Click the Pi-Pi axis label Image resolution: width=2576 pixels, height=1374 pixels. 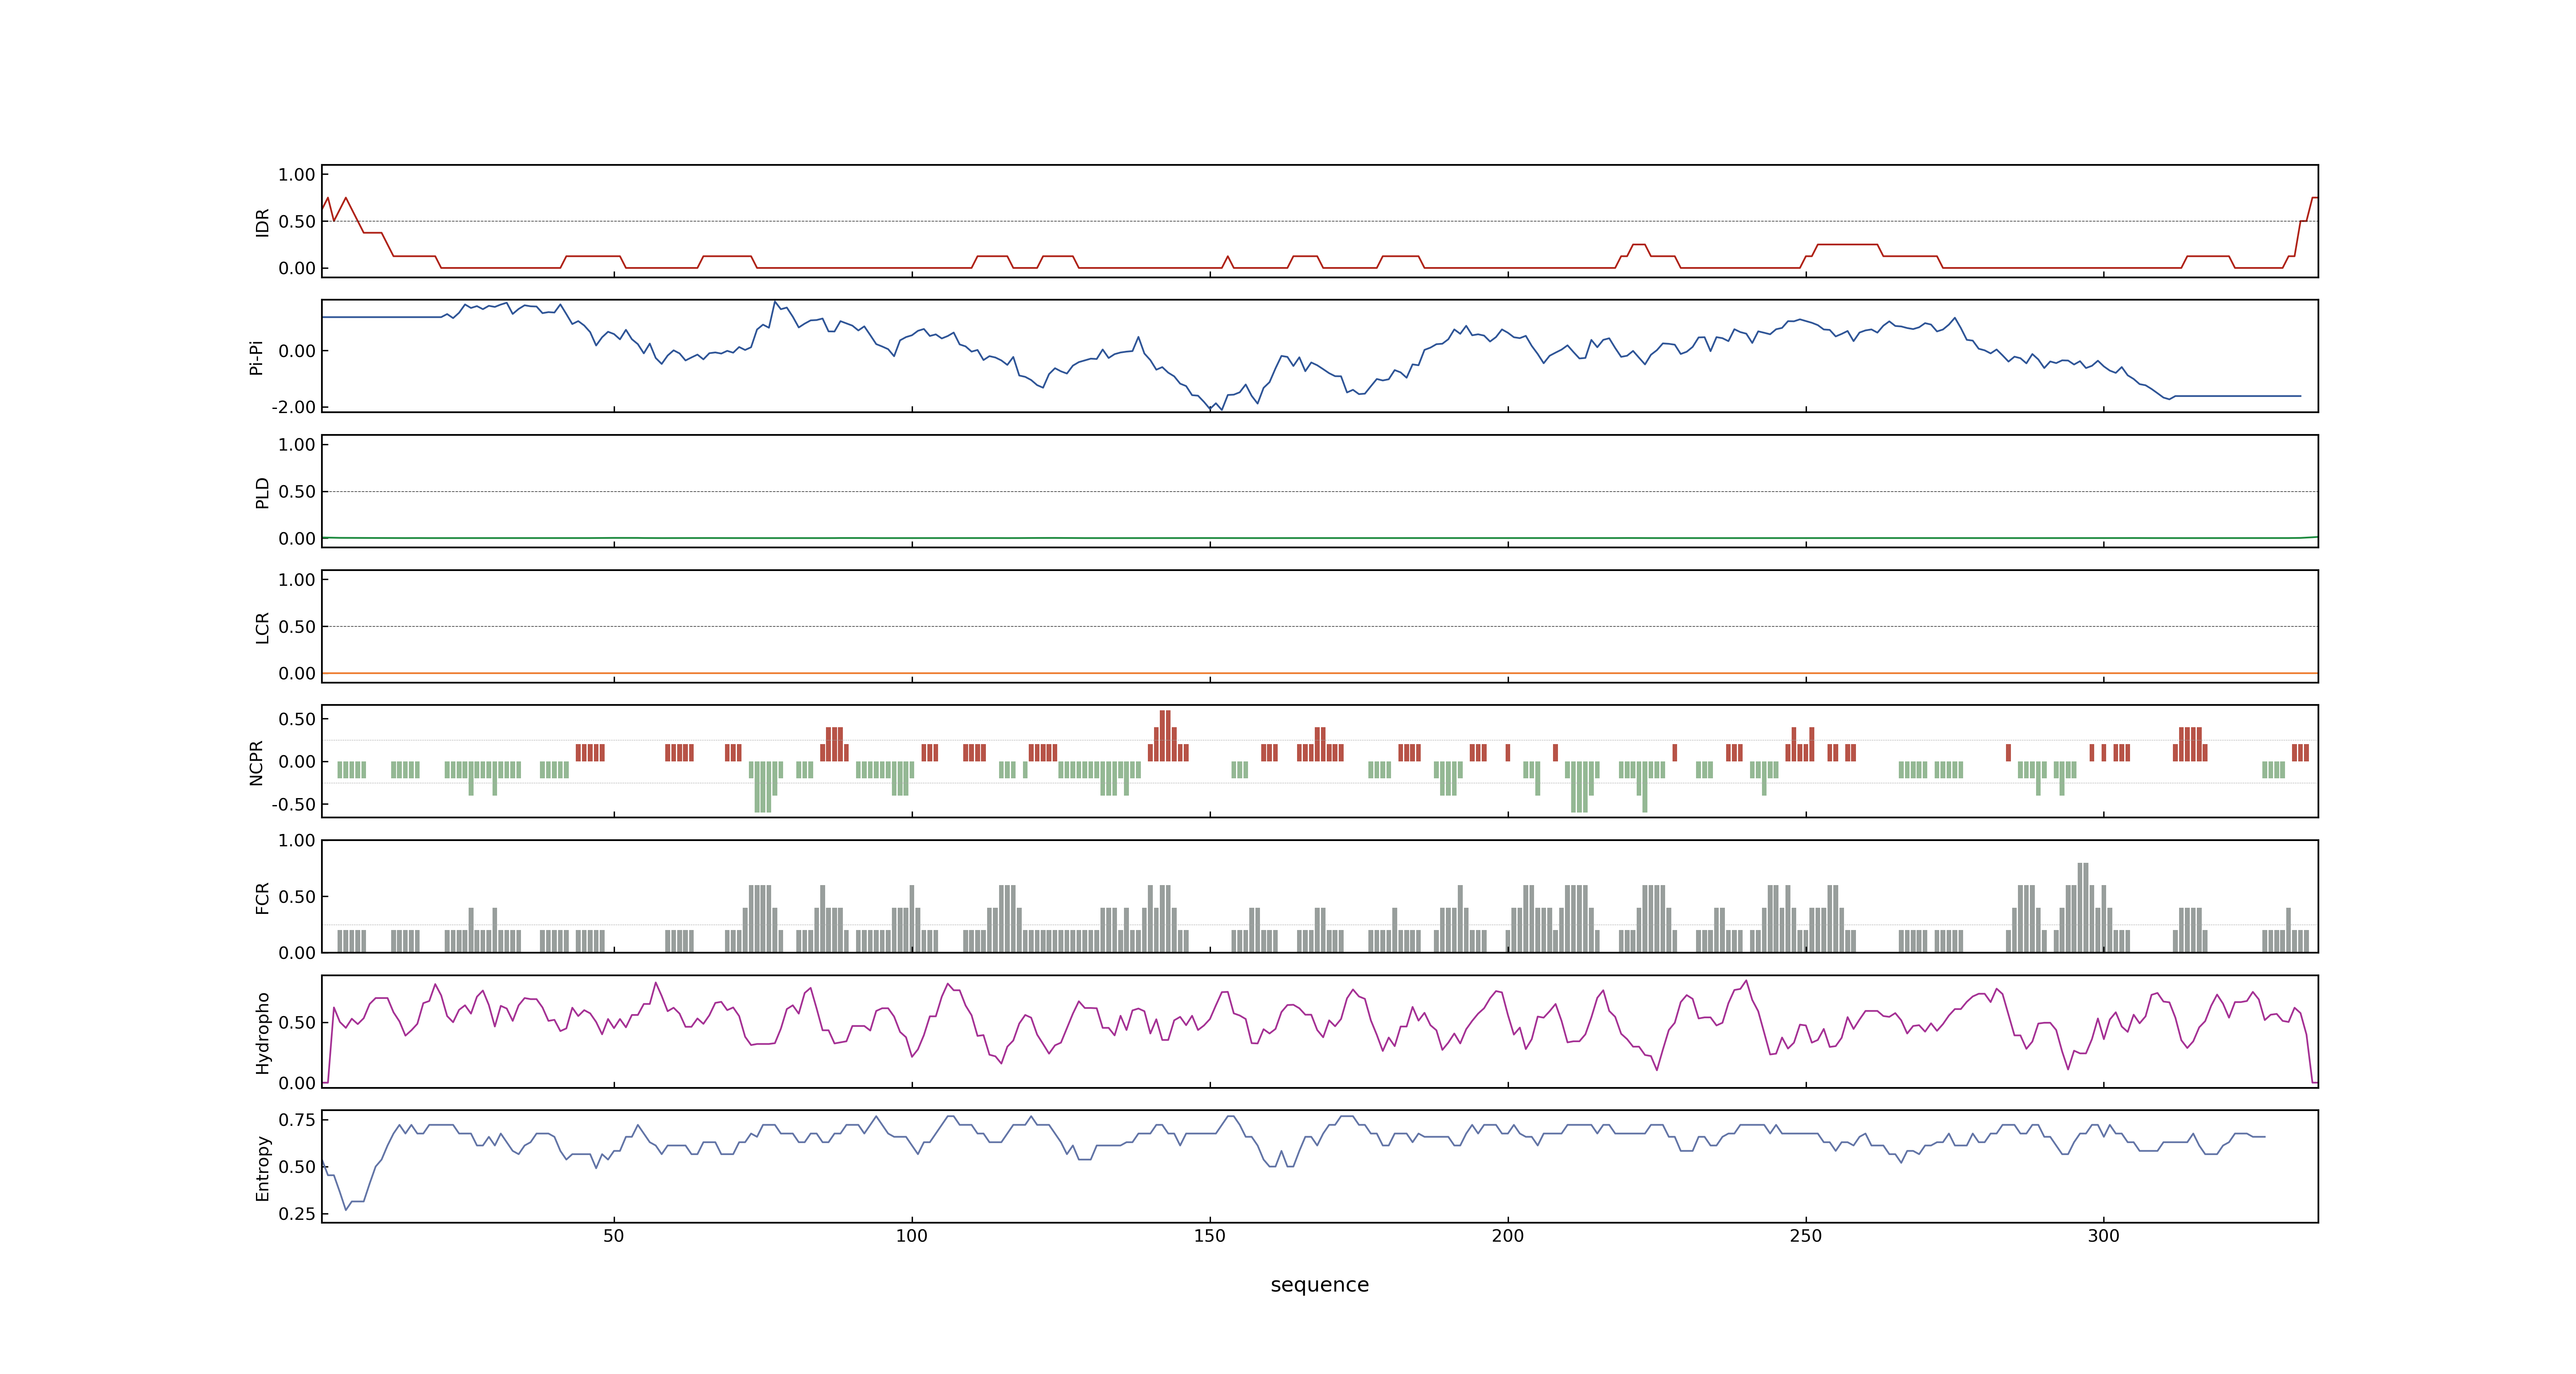pos(256,358)
